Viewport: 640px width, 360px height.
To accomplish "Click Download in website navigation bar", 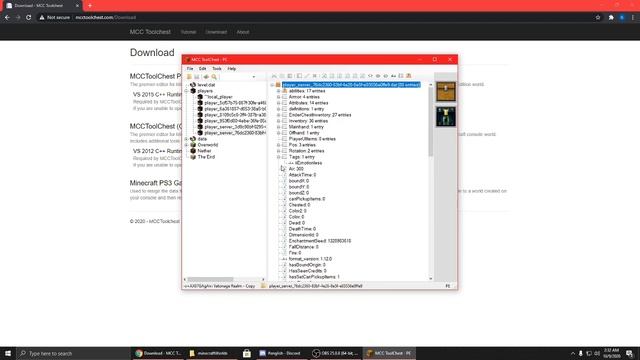I will (216, 32).
